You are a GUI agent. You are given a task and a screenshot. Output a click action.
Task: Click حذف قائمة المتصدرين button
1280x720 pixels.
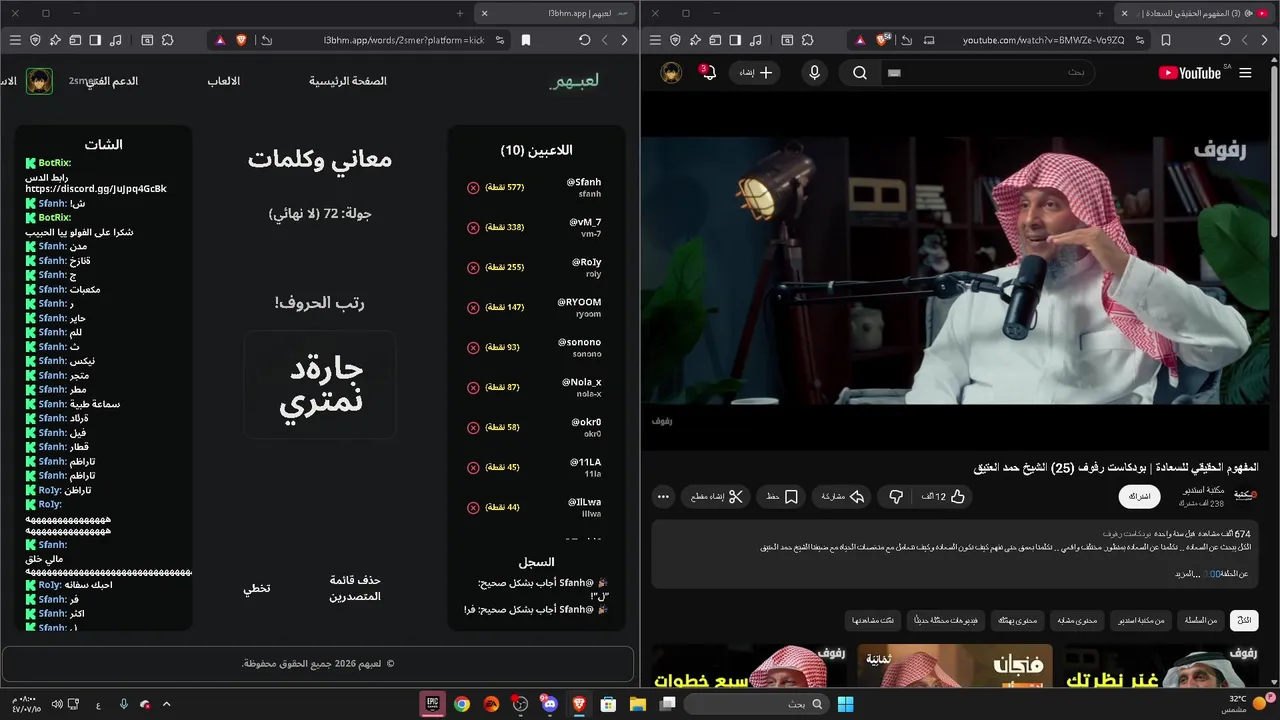(355, 588)
